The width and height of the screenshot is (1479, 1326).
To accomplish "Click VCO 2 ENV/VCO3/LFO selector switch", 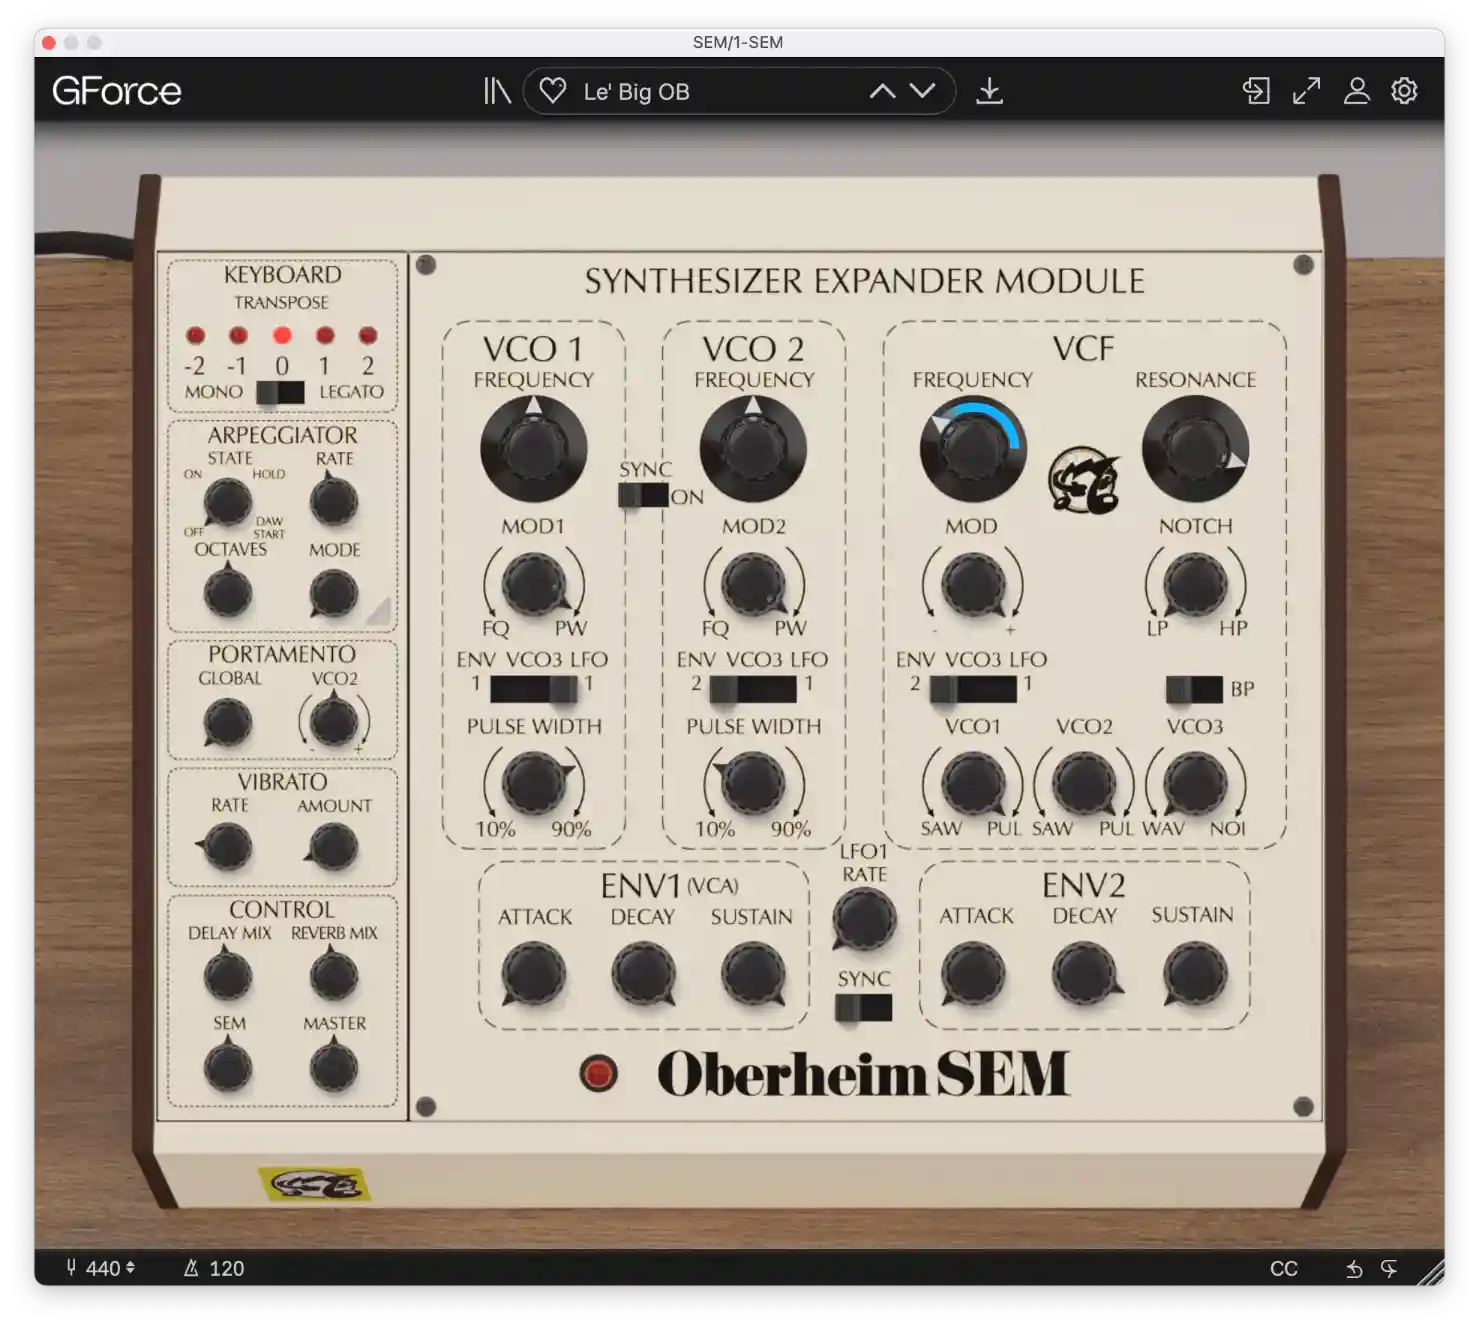I will click(x=753, y=689).
